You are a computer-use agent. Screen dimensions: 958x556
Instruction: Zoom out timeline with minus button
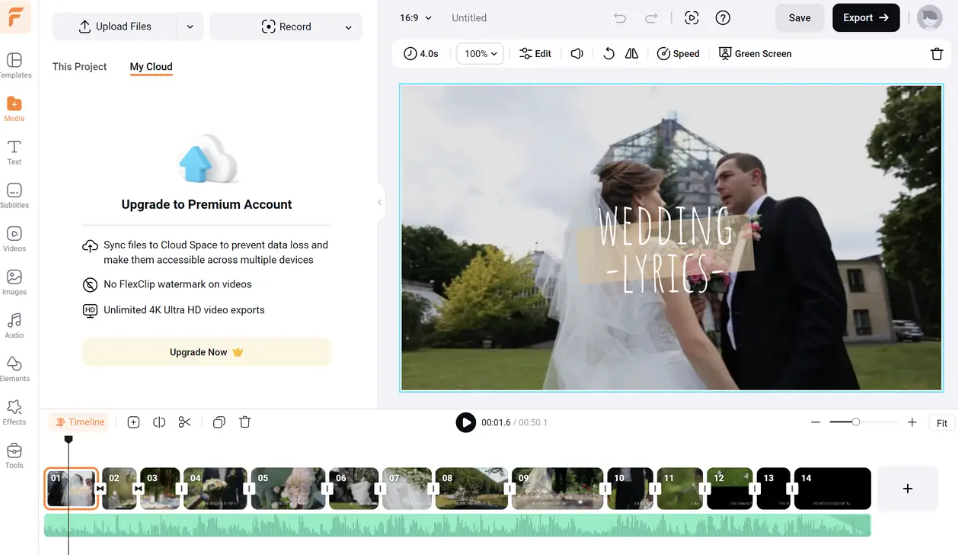[x=815, y=422]
